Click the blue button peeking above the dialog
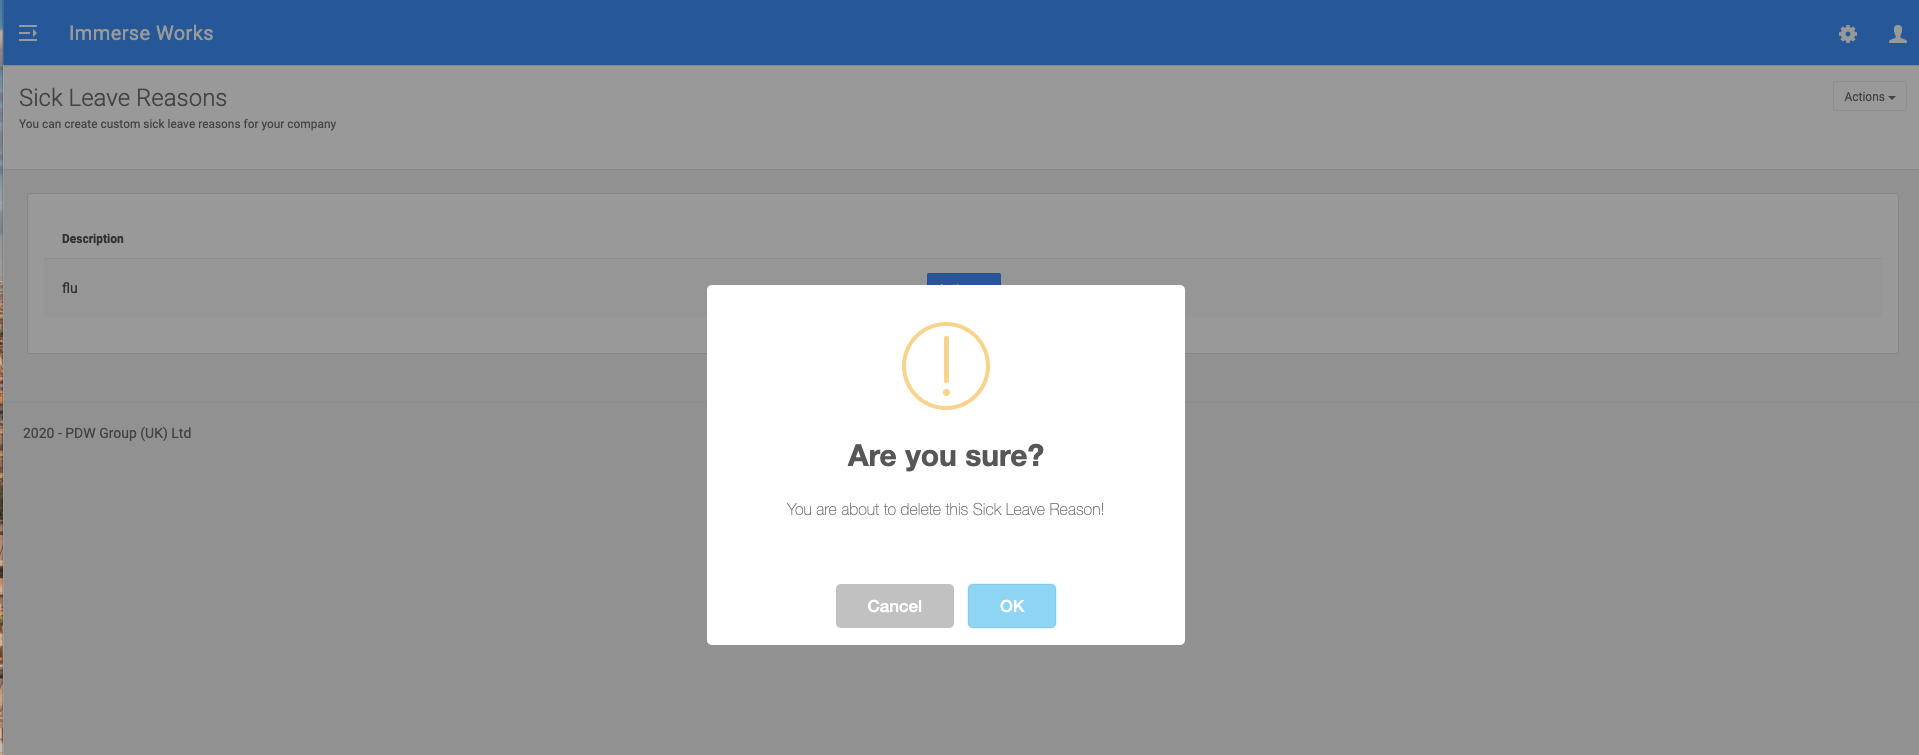The height and width of the screenshot is (755, 1919). tap(964, 279)
